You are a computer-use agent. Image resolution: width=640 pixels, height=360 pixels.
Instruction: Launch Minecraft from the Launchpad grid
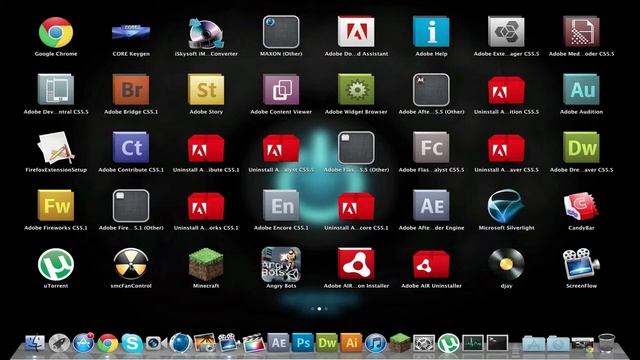tap(206, 264)
